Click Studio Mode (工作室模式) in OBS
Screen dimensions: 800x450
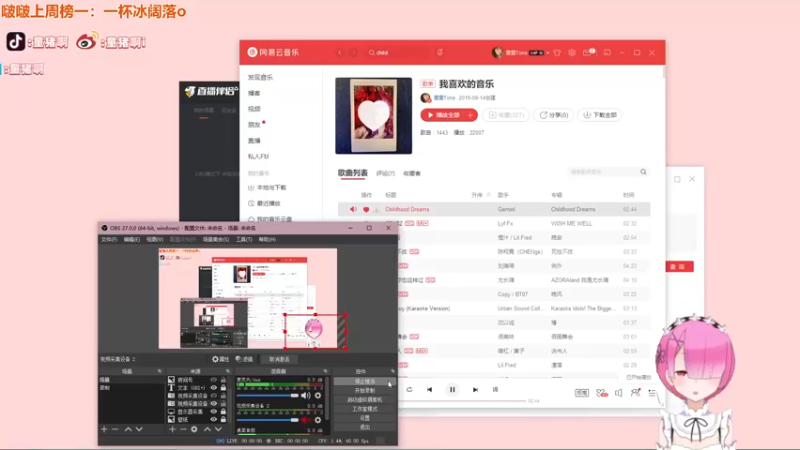pos(364,409)
